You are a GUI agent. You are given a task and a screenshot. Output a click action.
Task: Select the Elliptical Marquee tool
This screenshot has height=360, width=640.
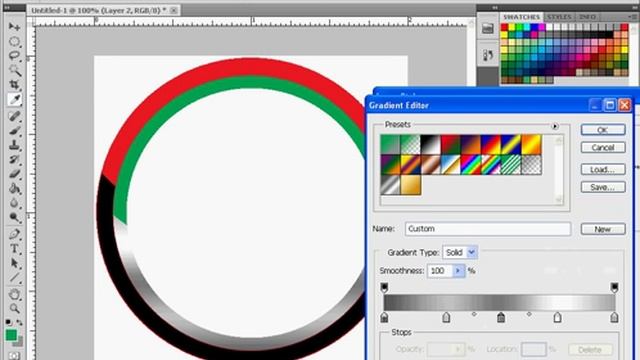[x=14, y=41]
